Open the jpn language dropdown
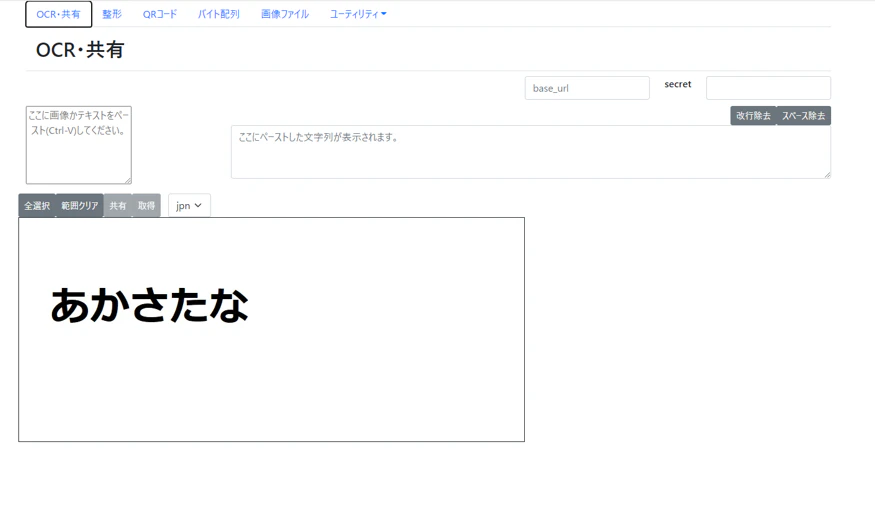The height and width of the screenshot is (508, 875). click(x=189, y=205)
